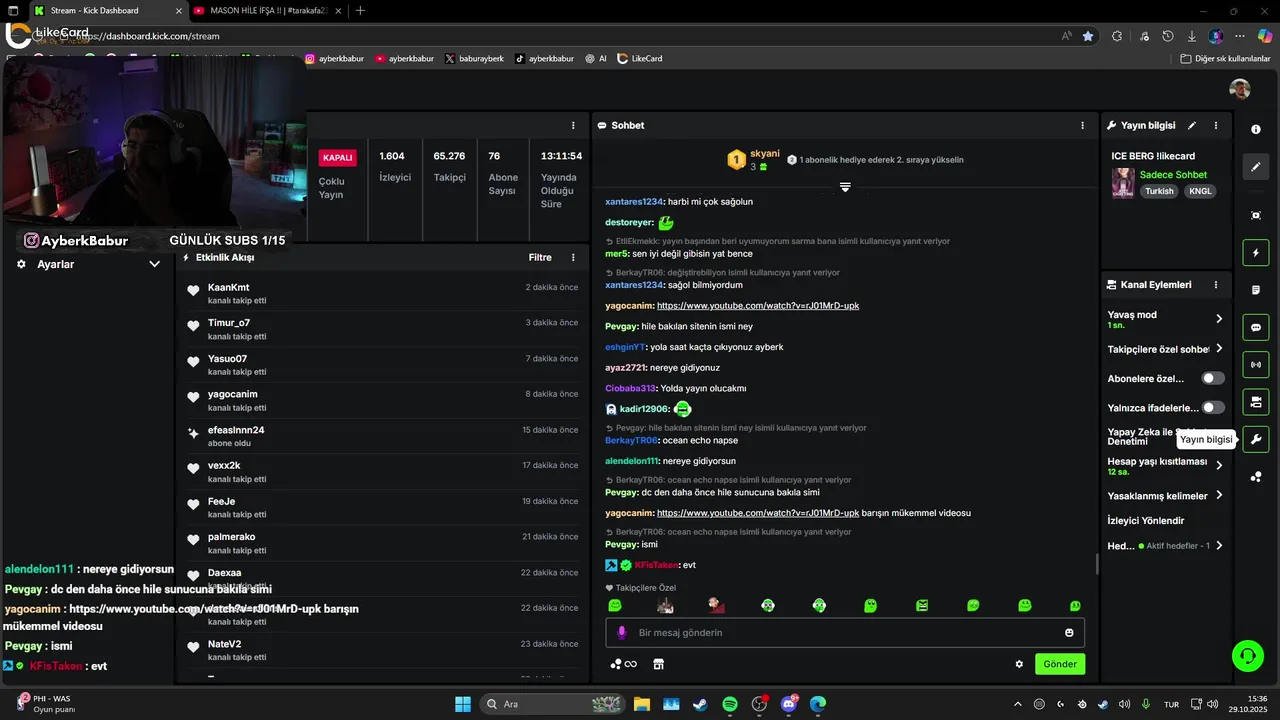Viewport: 1280px width, 720px height.
Task: Open Yayın bilgisi panel three-dot menu
Action: (x=1216, y=125)
